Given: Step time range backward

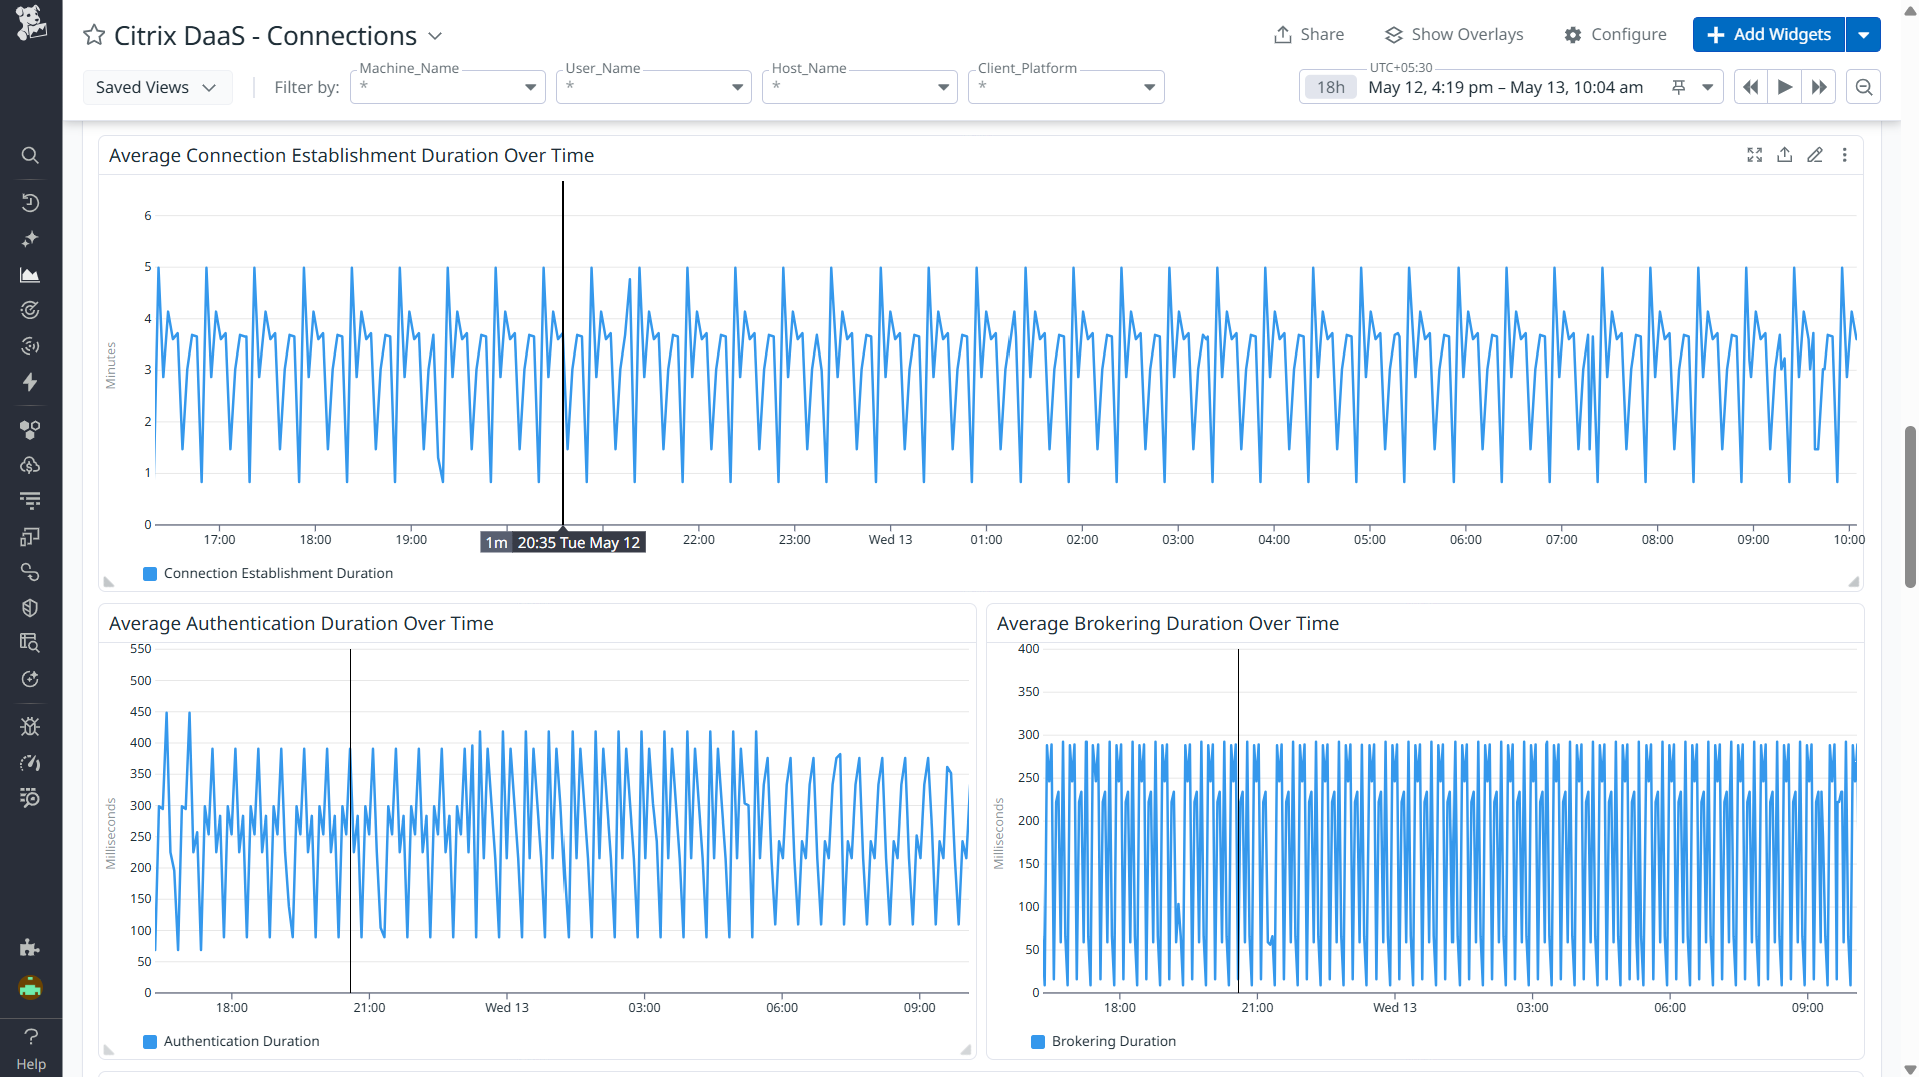Looking at the screenshot, I should (1751, 87).
